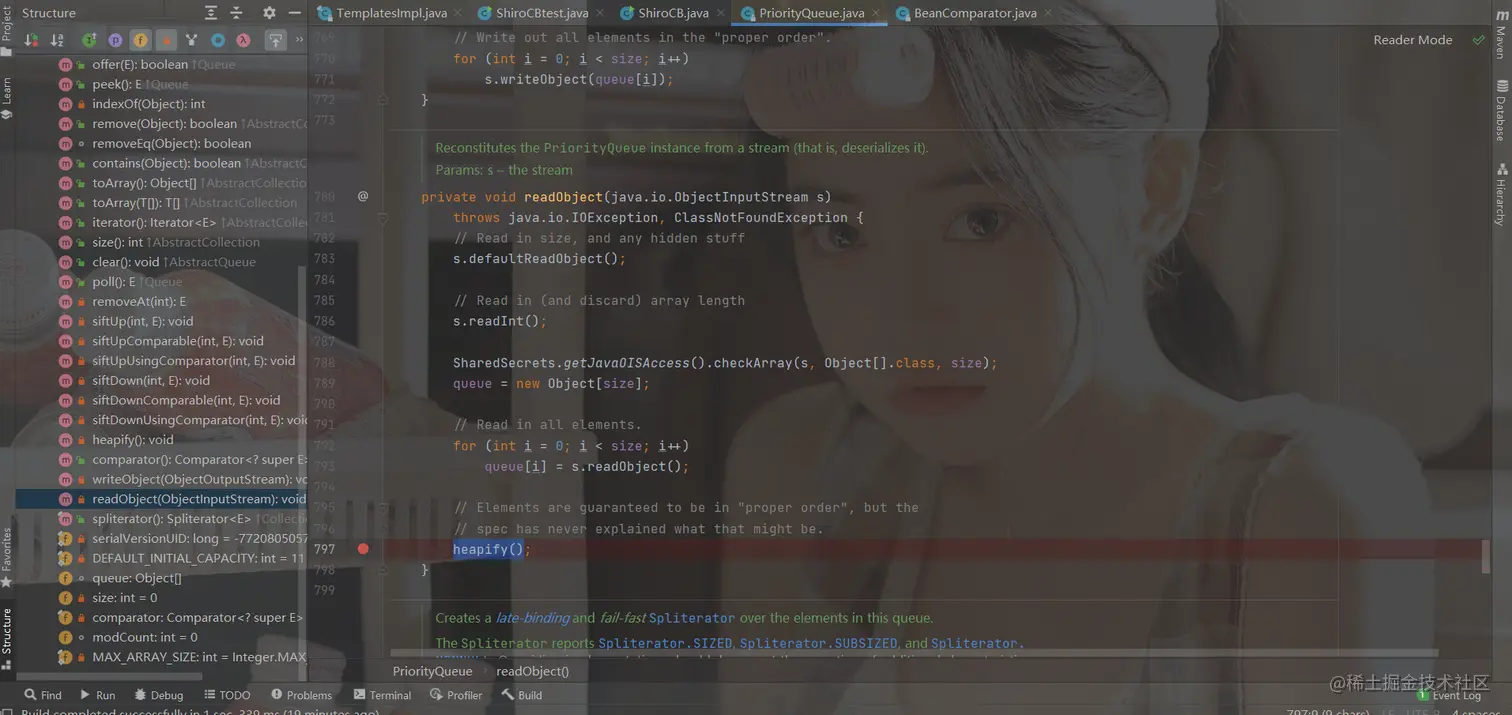Open the Terminal tool window
The image size is (1512, 715).
[x=382, y=695]
